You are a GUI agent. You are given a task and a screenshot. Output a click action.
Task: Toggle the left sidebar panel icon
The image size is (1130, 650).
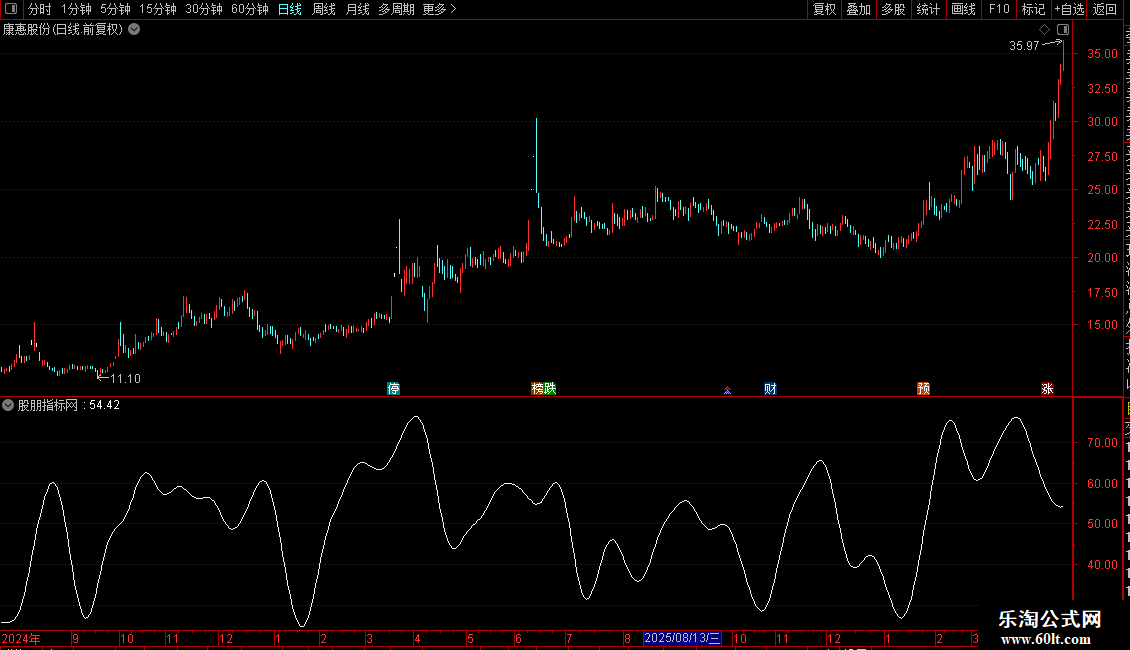[x=11, y=9]
